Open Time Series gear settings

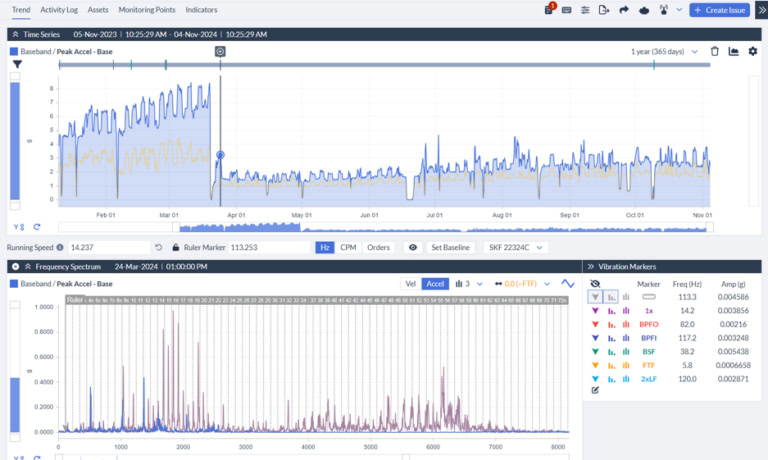click(753, 51)
